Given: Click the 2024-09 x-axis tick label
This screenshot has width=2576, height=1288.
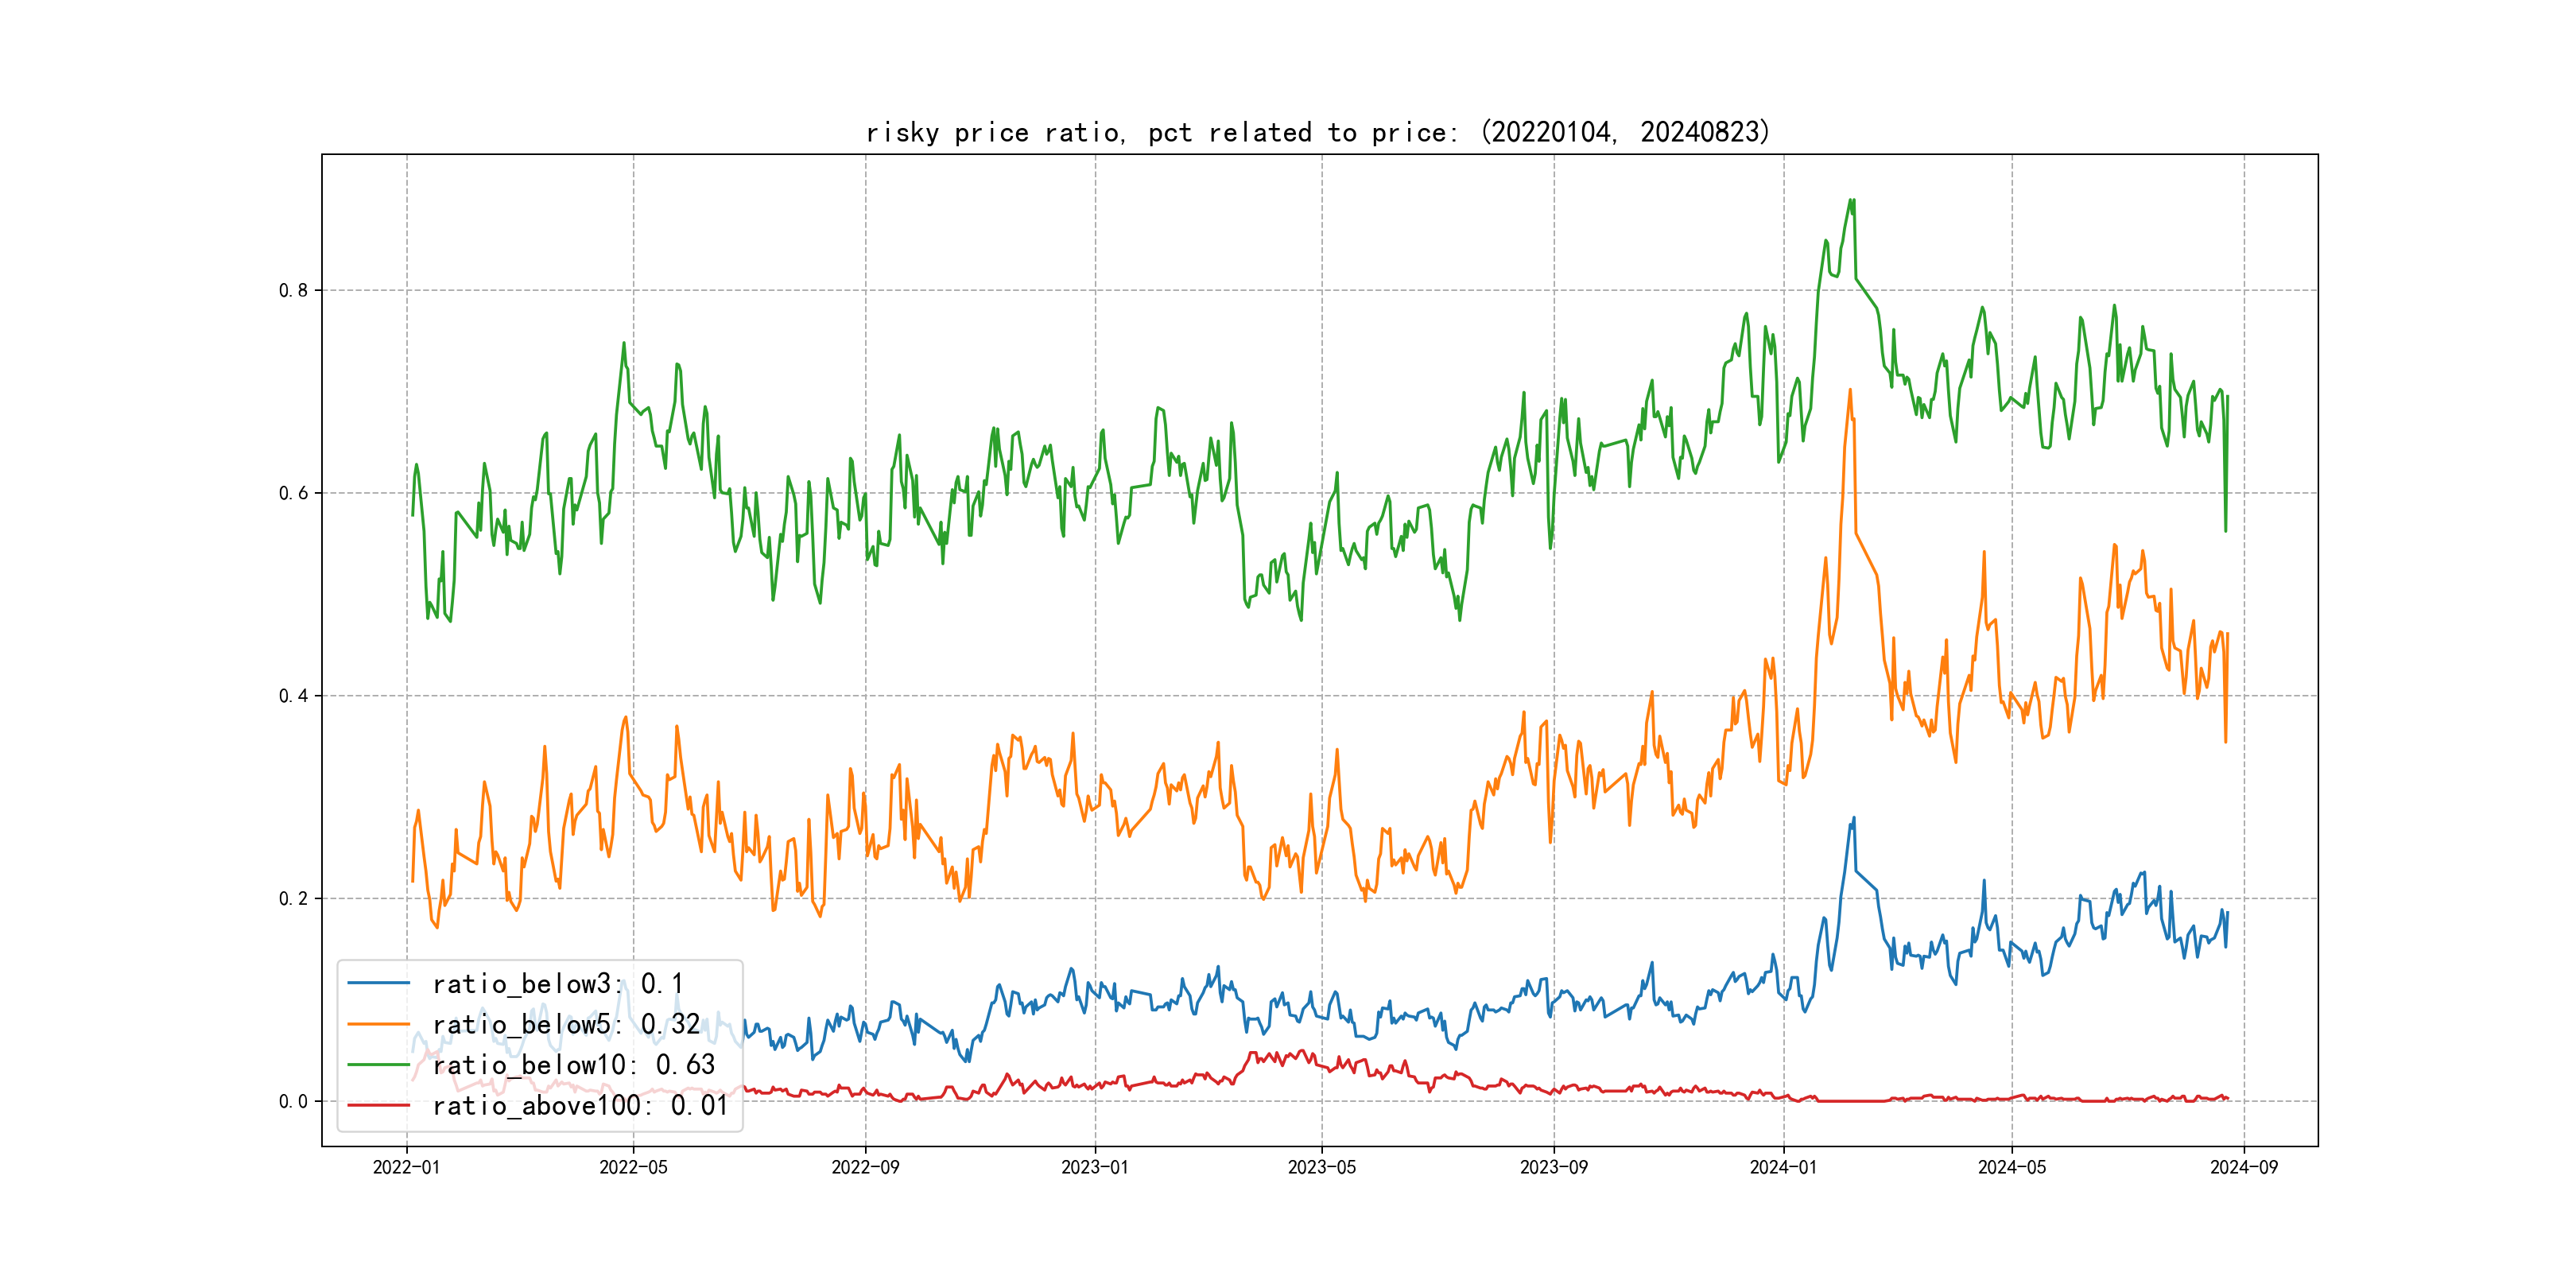Looking at the screenshot, I should coord(2243,1167).
